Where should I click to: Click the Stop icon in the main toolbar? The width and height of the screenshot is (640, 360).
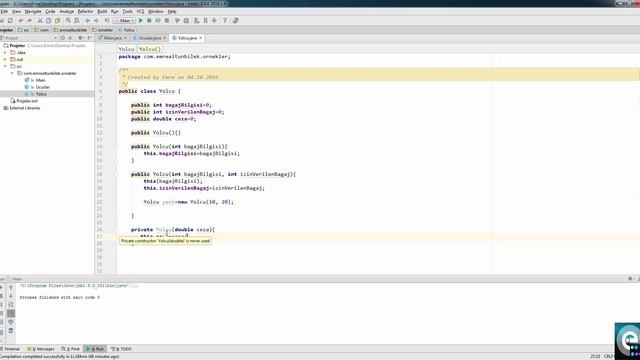[167, 20]
